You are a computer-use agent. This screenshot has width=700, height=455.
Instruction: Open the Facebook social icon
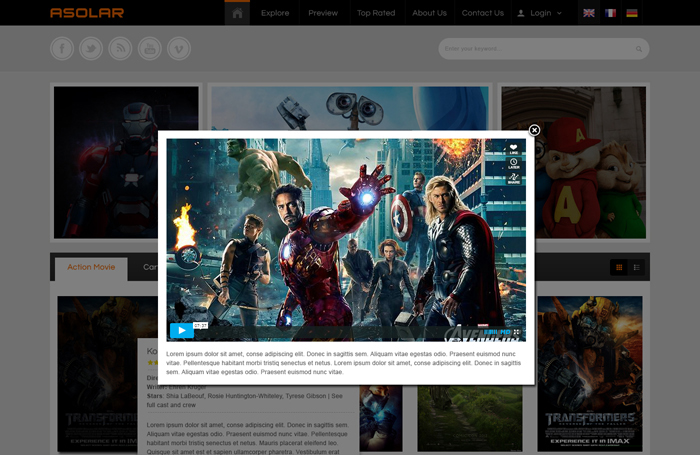click(x=62, y=48)
